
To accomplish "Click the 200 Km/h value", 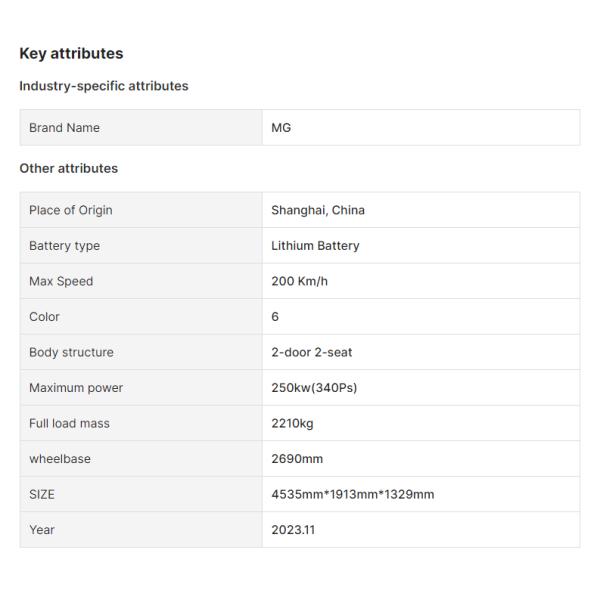I will pos(299,281).
